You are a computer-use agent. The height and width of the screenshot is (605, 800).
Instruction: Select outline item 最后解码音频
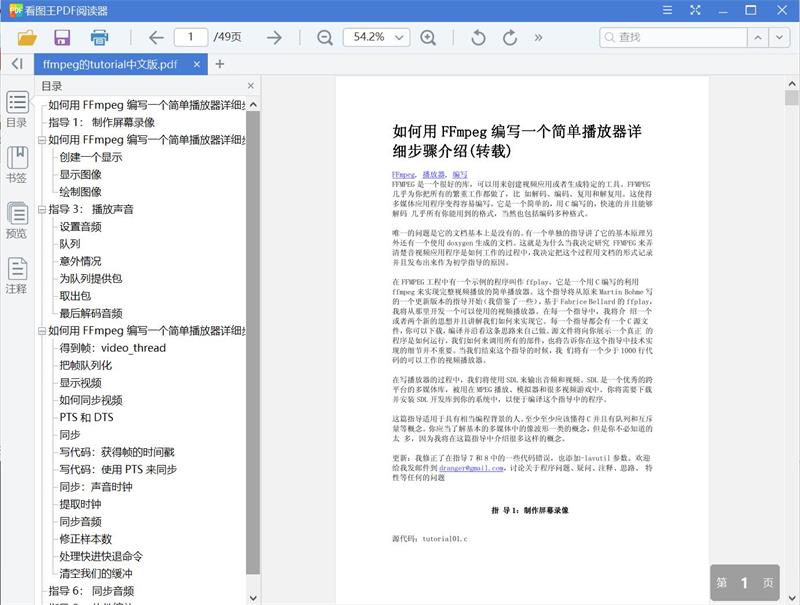click(x=91, y=313)
